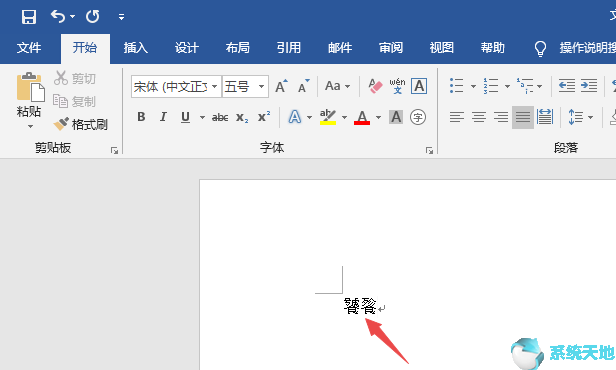Apply red font color

click(362, 117)
